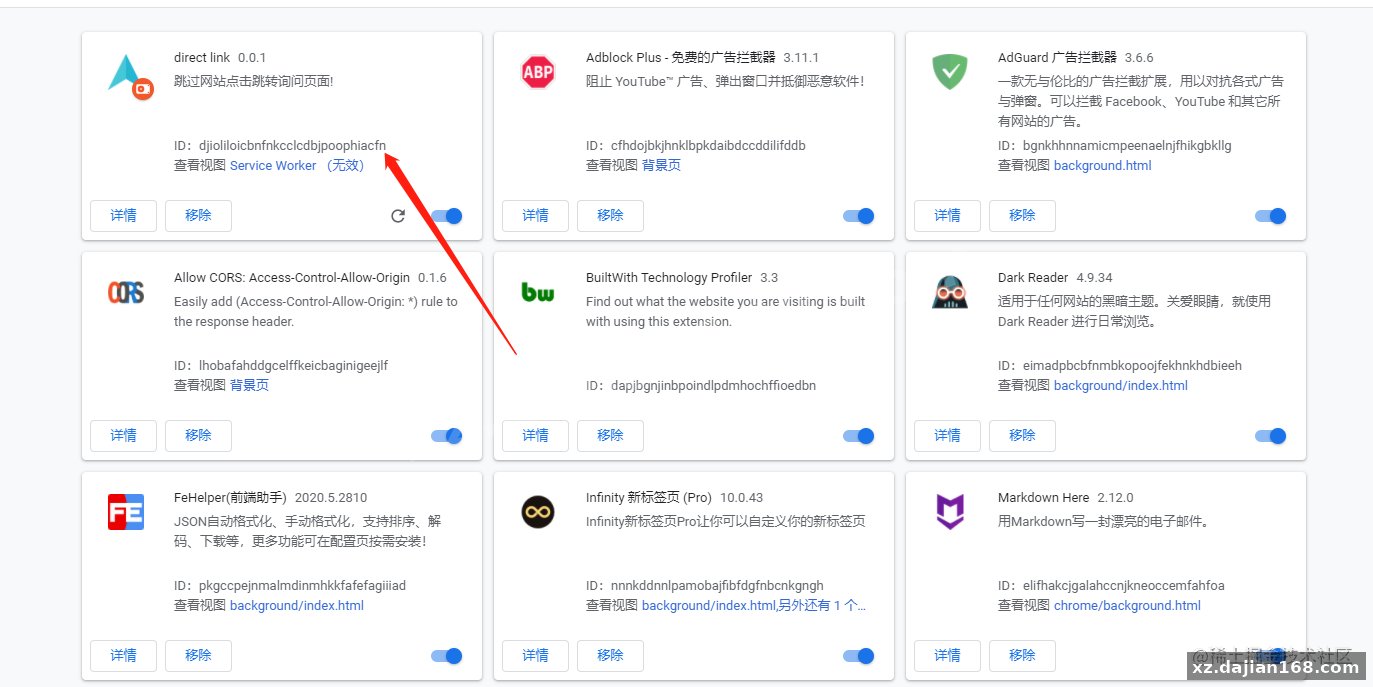Click BuiltWith extension ID text
Image resolution: width=1373 pixels, height=687 pixels.
pos(701,386)
